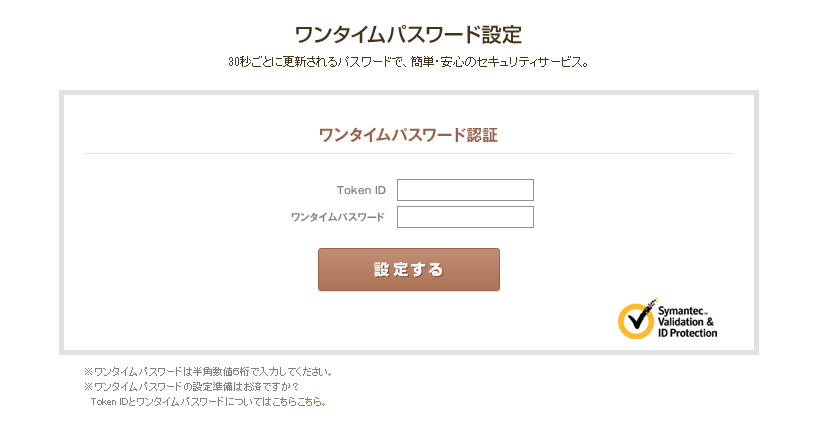823x435 pixels.
Task: Focus the ワンタイムパスワード input box
Action: (465, 217)
